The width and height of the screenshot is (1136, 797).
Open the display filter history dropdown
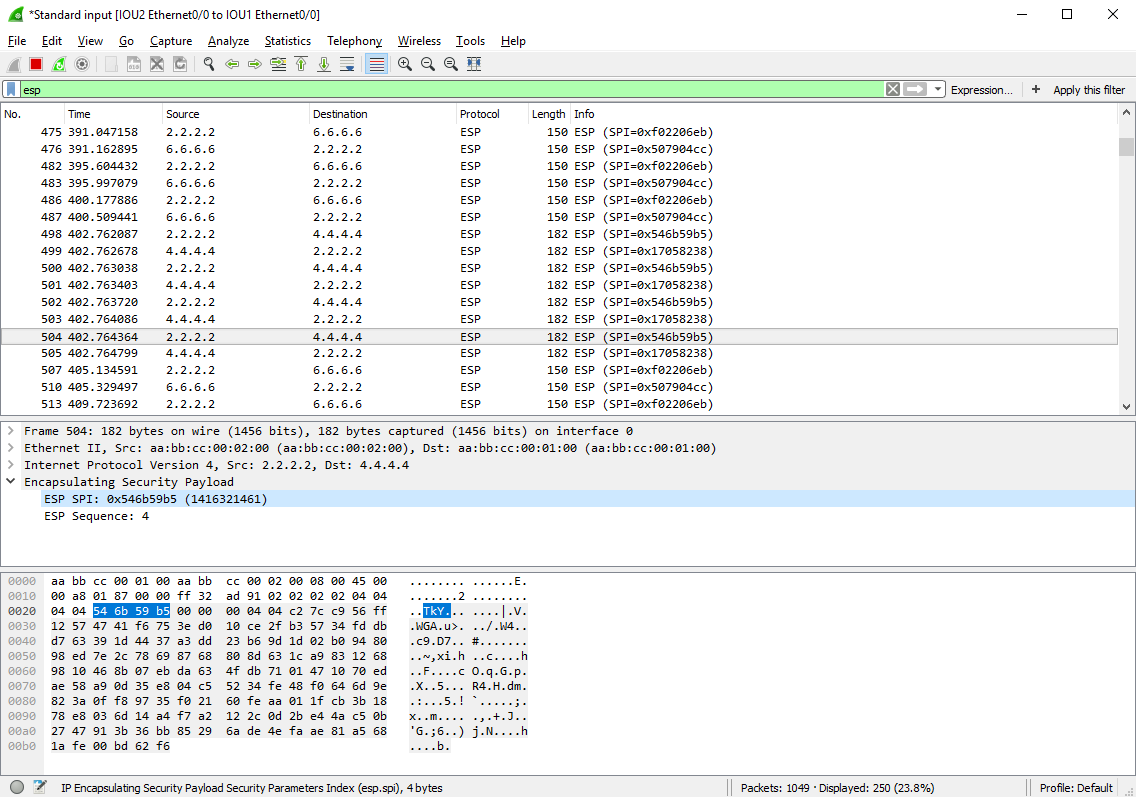tap(937, 89)
